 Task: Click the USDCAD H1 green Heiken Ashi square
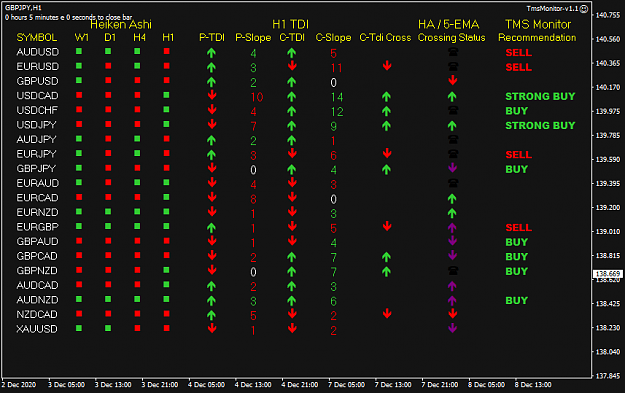(x=167, y=95)
